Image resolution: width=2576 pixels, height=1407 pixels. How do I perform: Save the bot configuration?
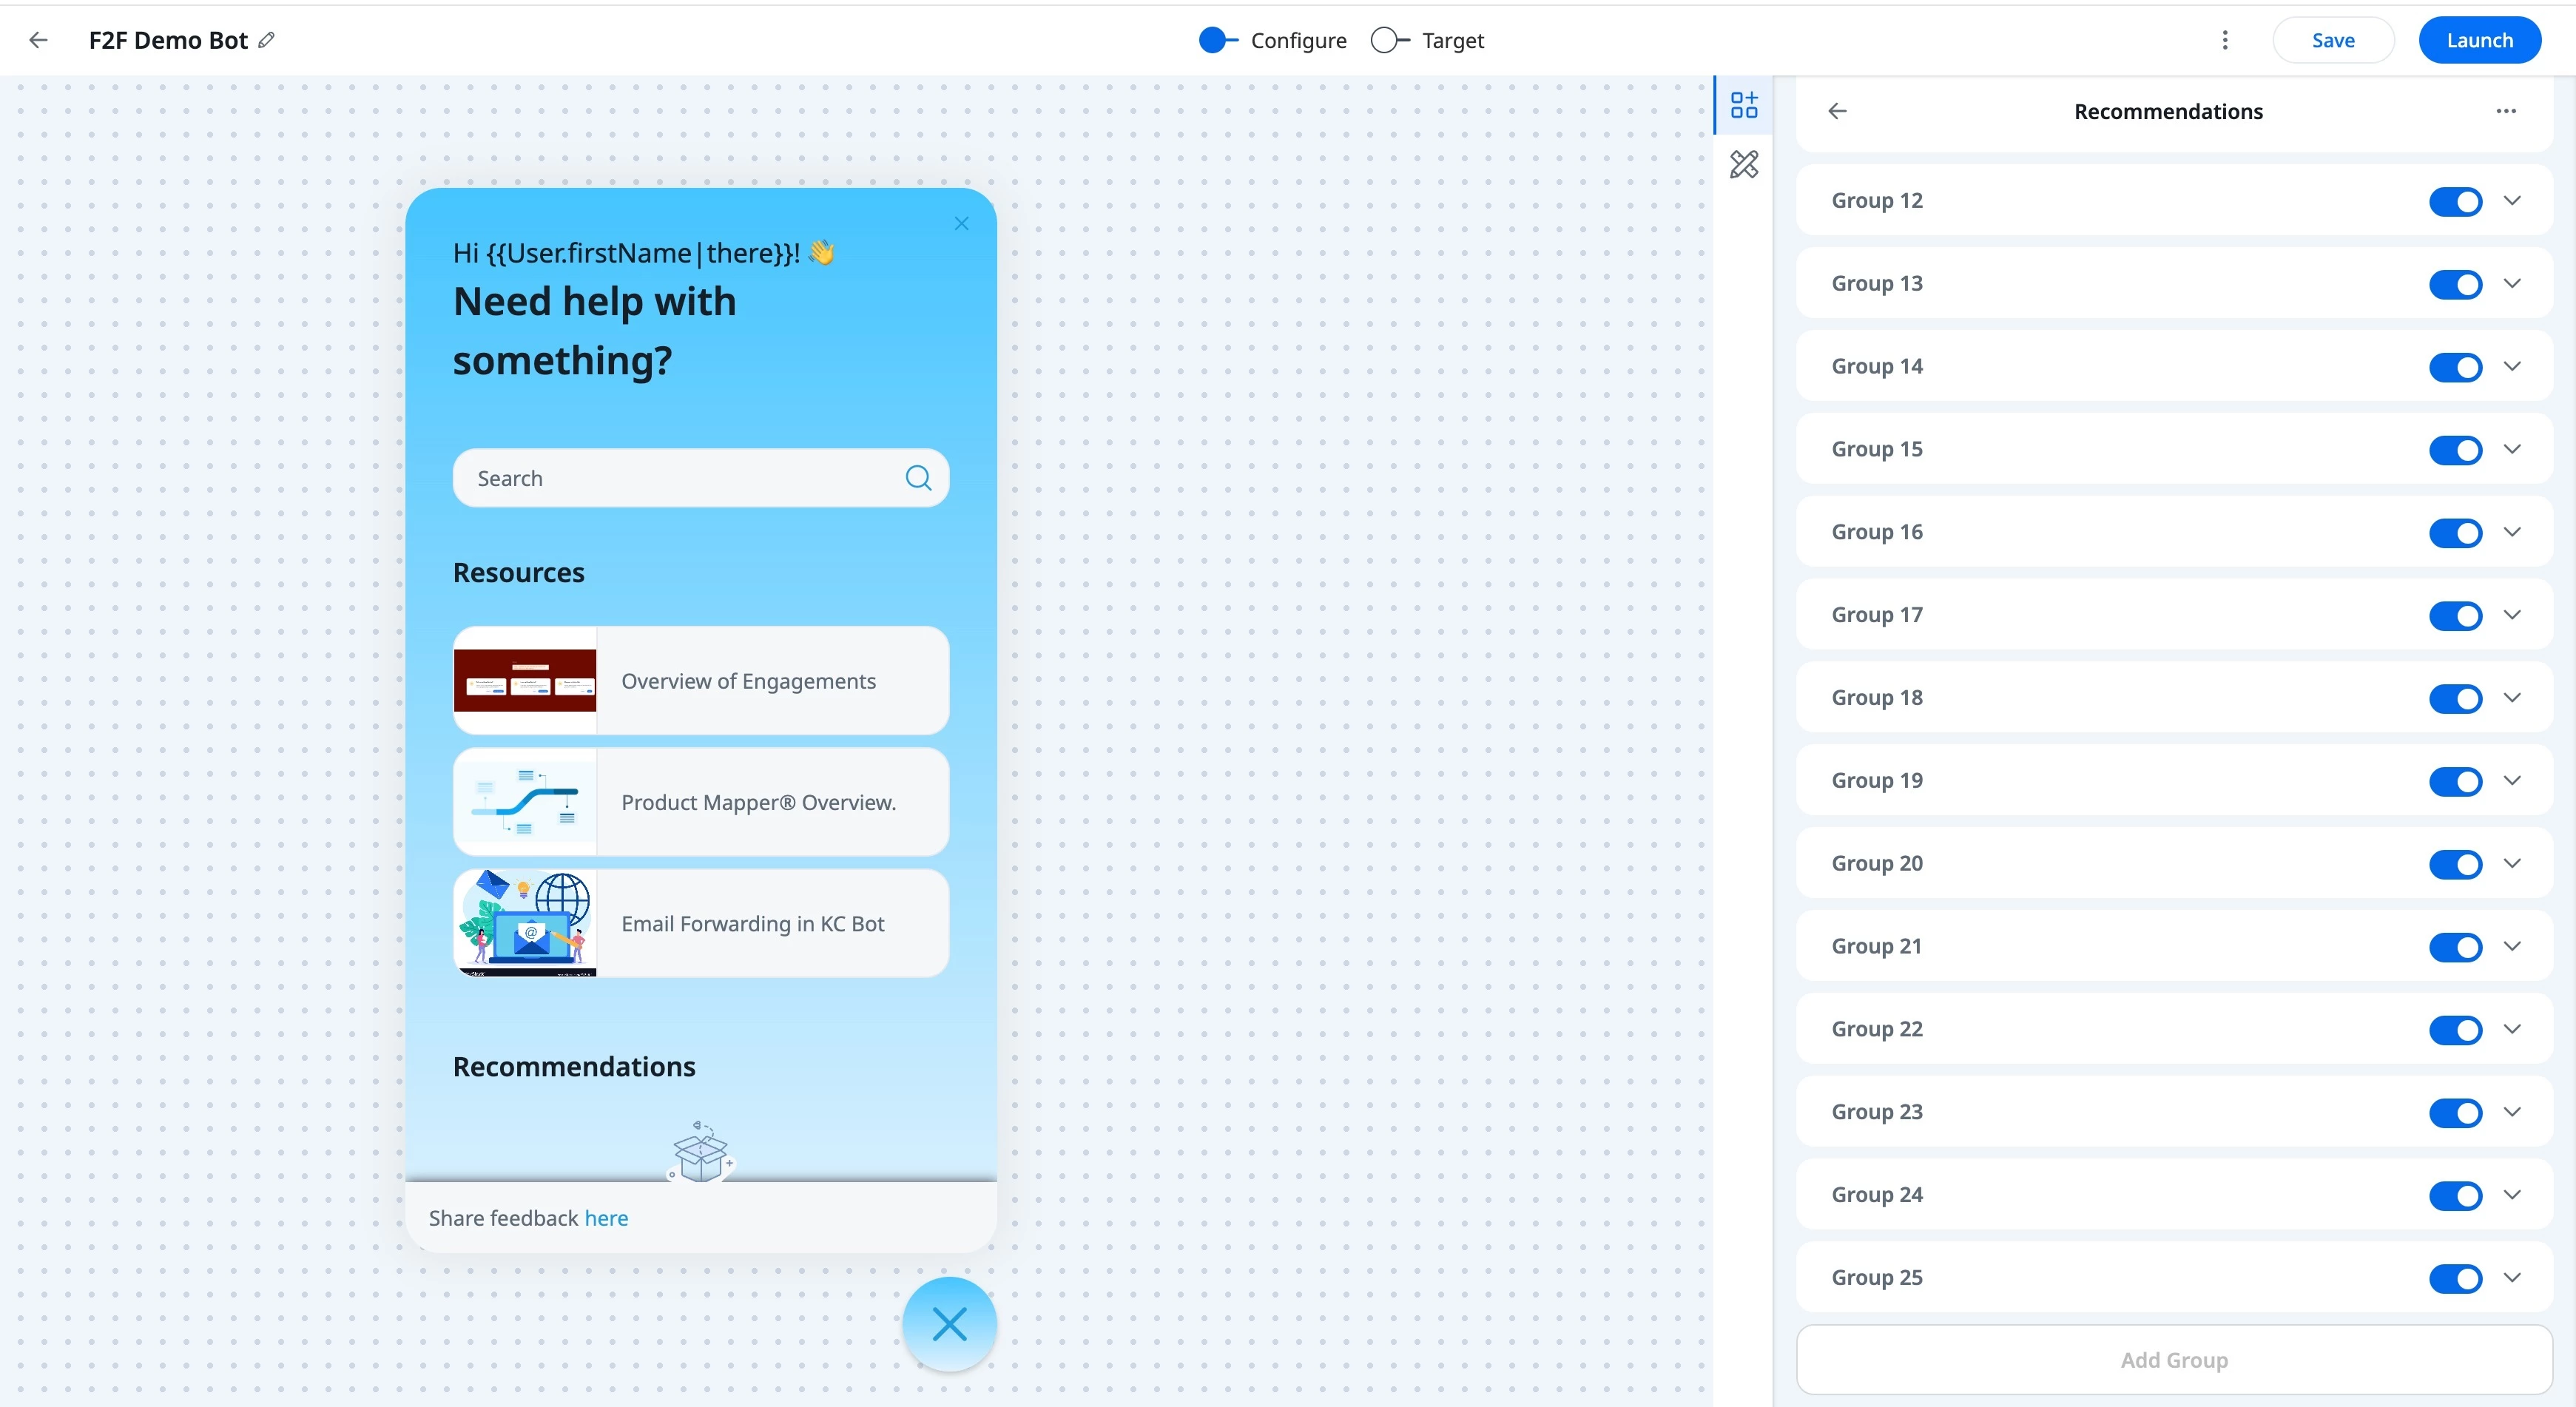click(x=2333, y=40)
